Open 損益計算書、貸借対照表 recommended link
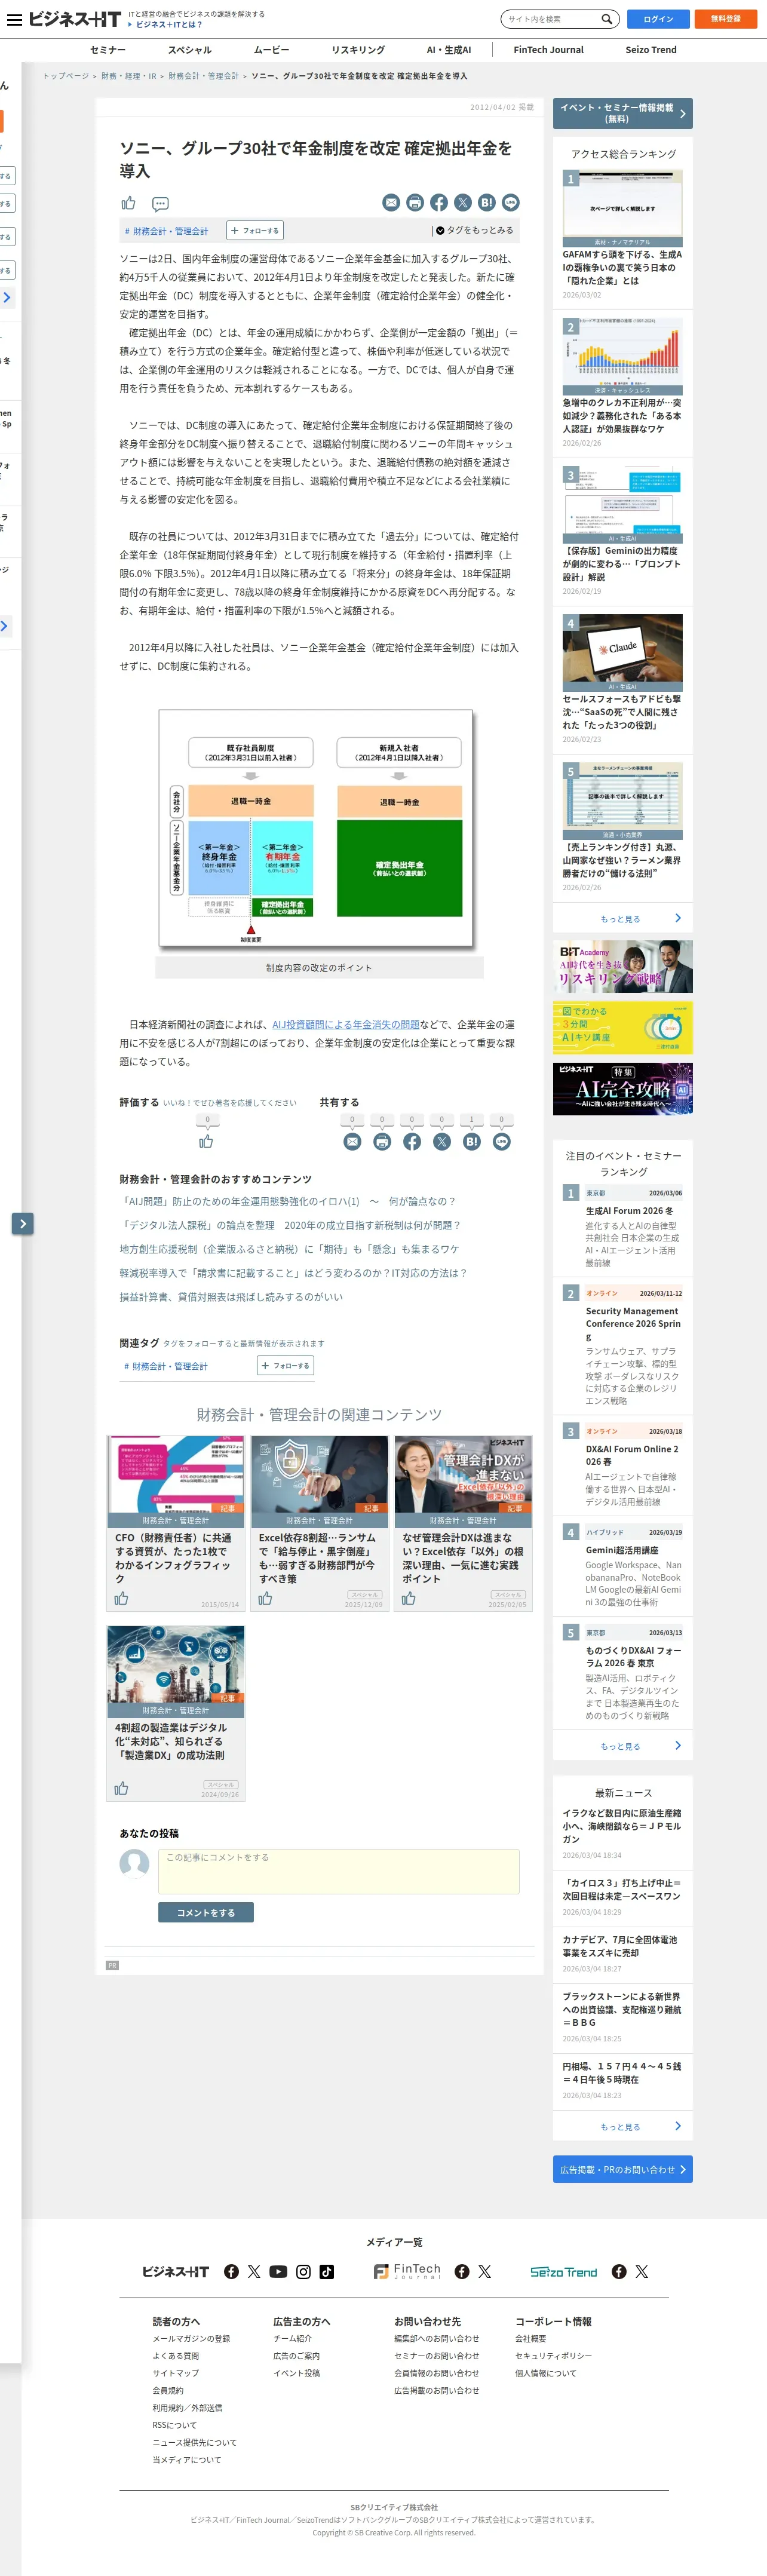This screenshot has width=767, height=2576. (x=231, y=1296)
